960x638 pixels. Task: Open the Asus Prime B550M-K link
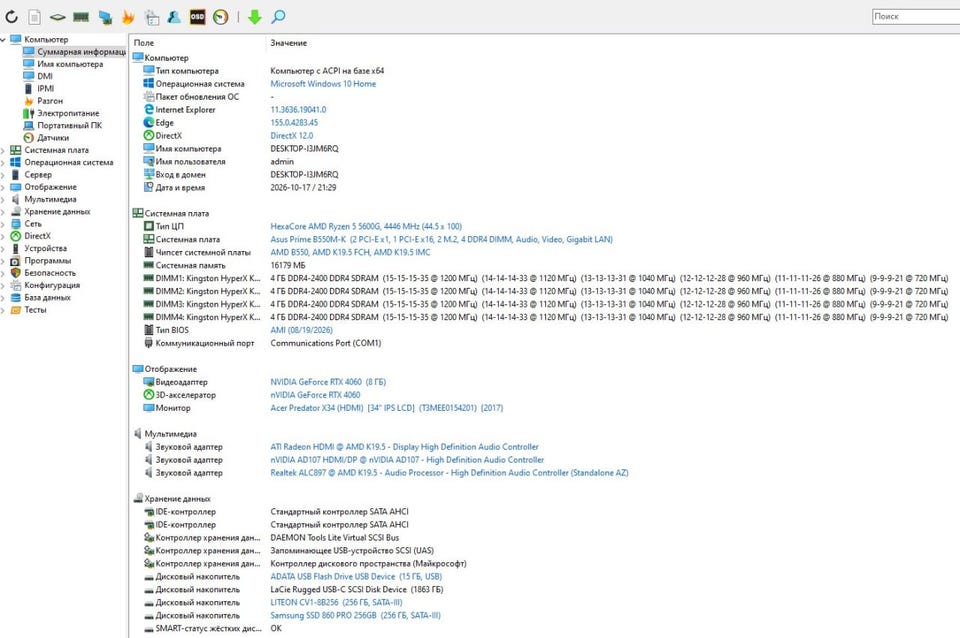[x=441, y=239]
